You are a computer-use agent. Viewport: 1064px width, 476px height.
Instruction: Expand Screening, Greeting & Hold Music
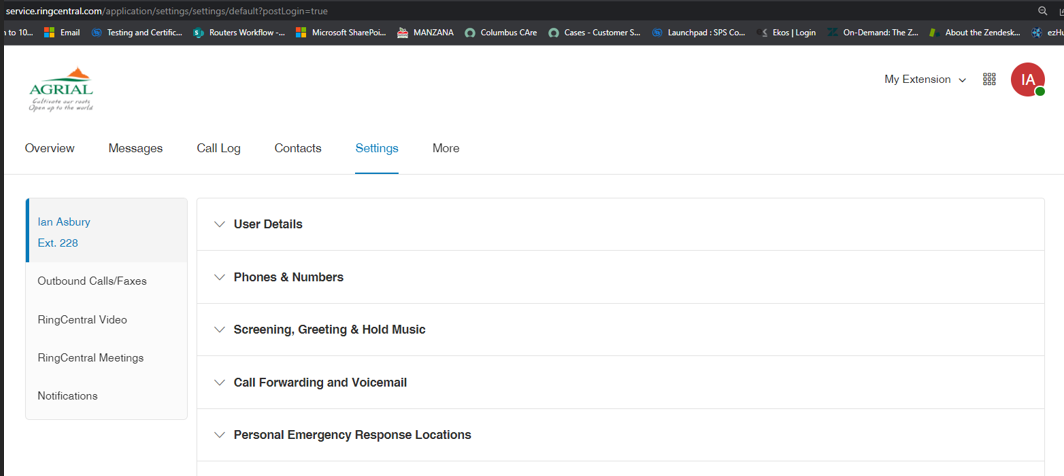(620, 329)
